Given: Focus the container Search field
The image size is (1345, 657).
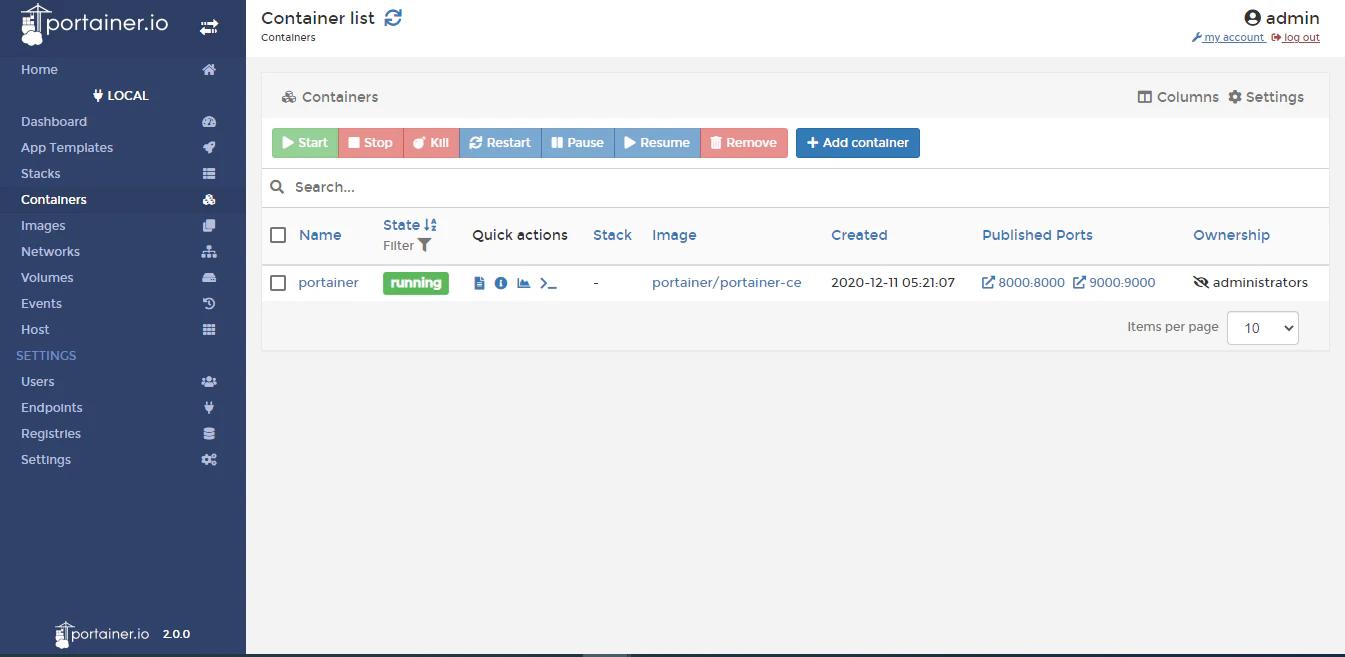Looking at the screenshot, I should tap(795, 187).
